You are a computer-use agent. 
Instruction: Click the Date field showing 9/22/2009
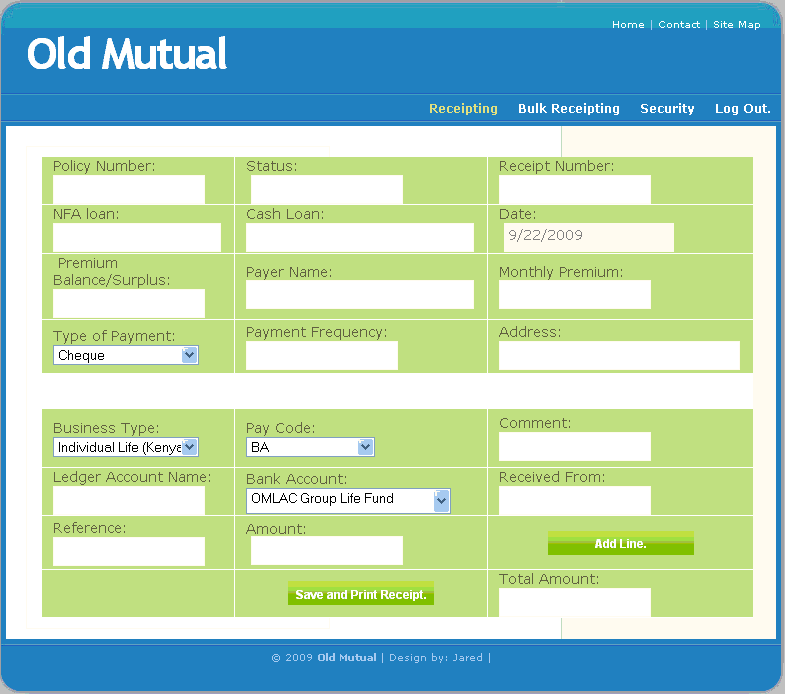click(589, 237)
